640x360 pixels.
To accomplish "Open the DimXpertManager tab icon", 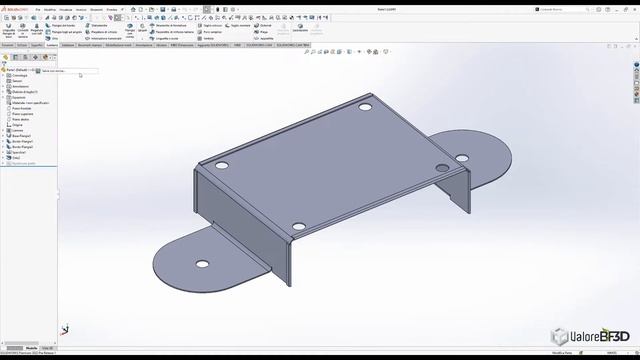I will (x=35, y=57).
